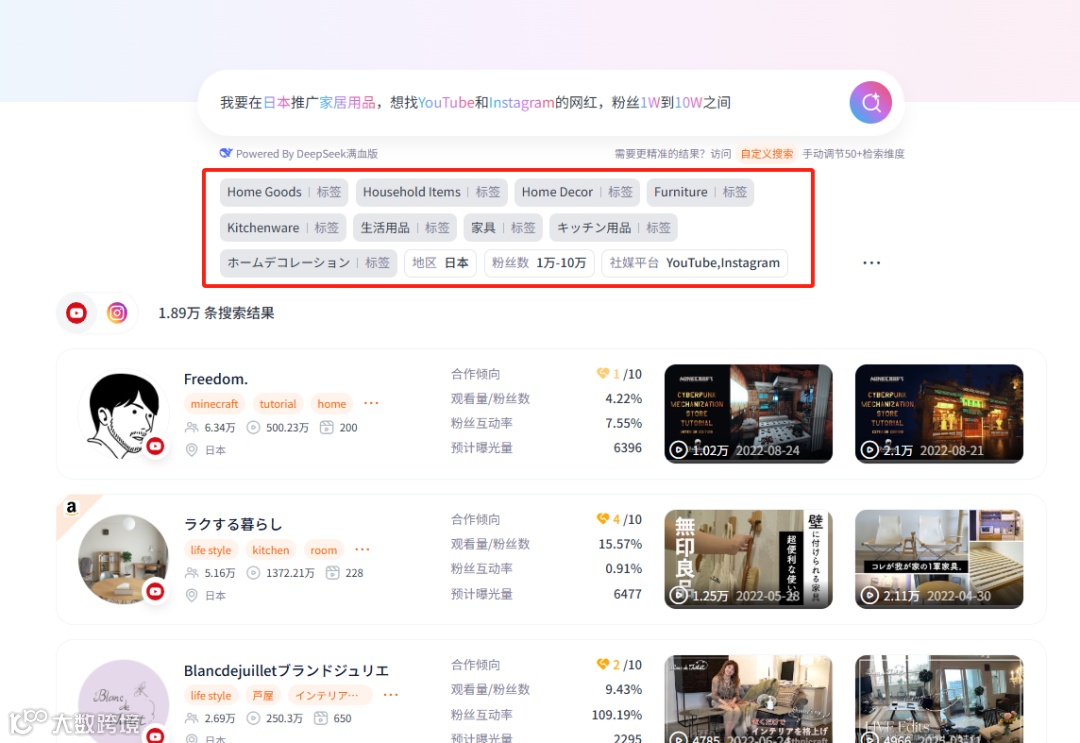Open the Freedom. influencer profile name

(216, 379)
